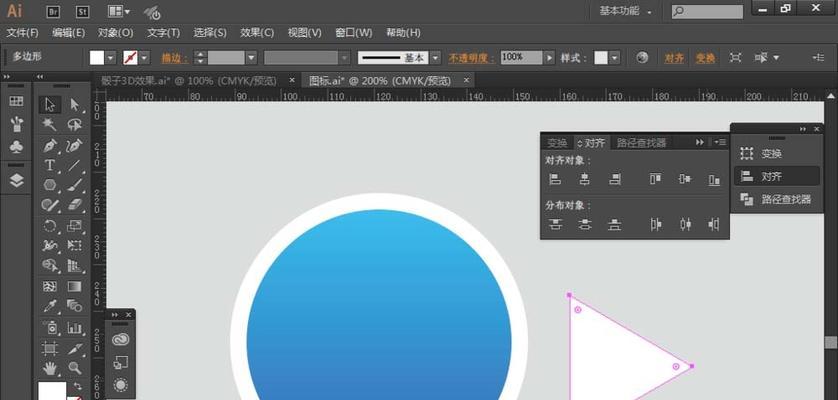Select the Gradient tool
The height and width of the screenshot is (400, 838).
[74, 287]
